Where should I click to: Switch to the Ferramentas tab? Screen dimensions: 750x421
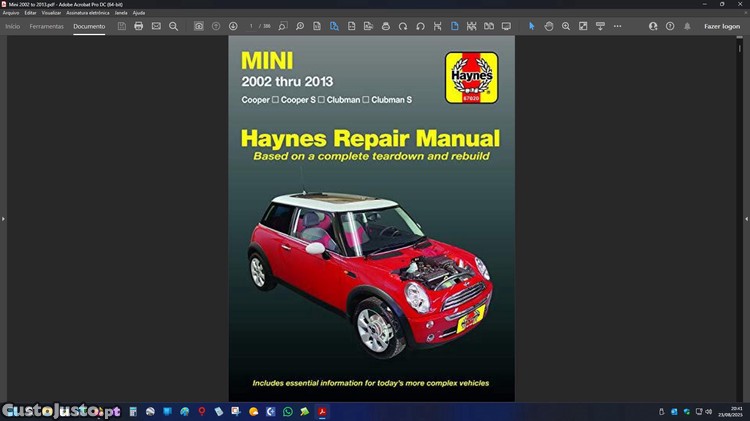click(x=47, y=26)
